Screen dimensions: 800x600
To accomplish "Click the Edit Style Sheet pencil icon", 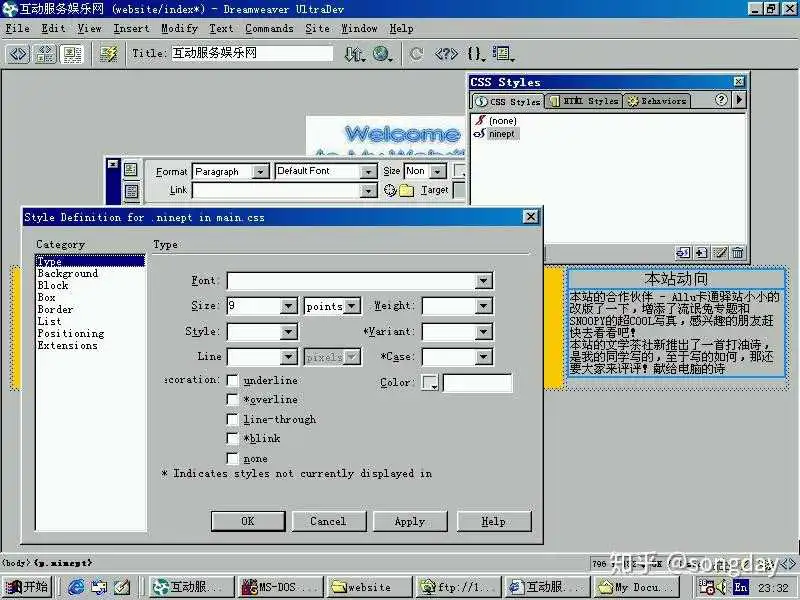I will click(x=720, y=253).
